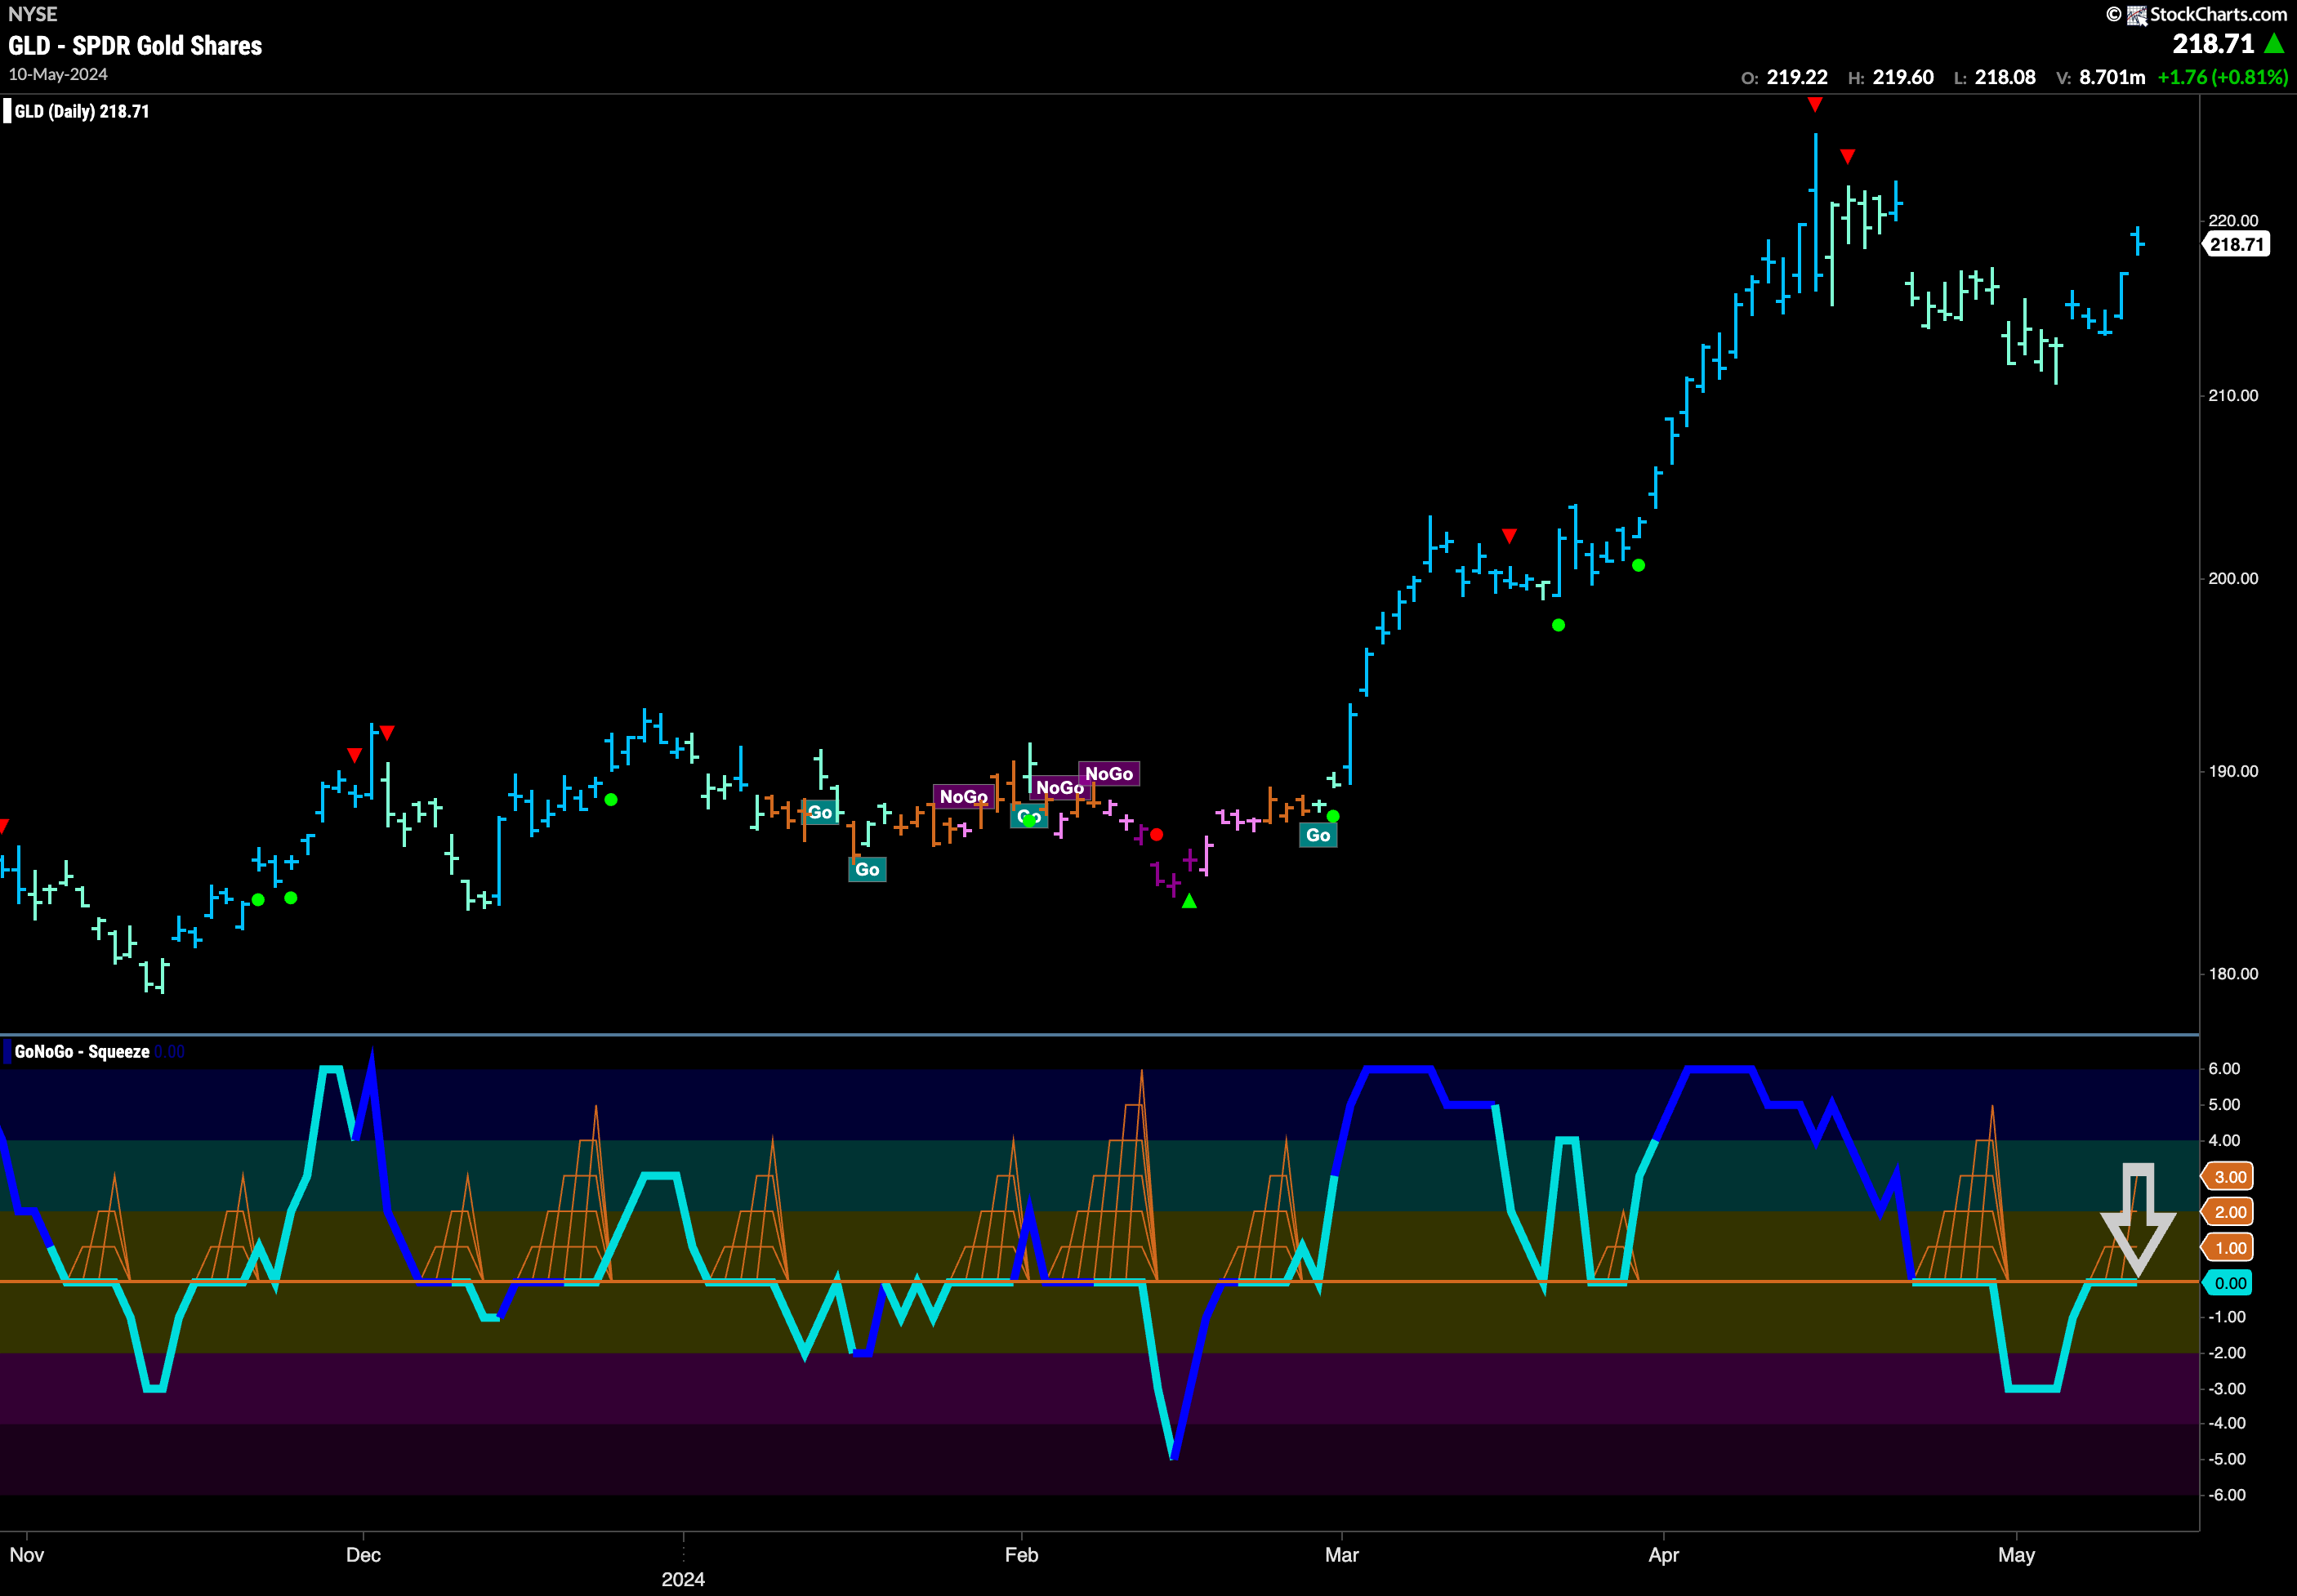This screenshot has width=2297, height=1596.
Task: Click the 6.00 oscillator axis label
Action: pos(2224,1068)
